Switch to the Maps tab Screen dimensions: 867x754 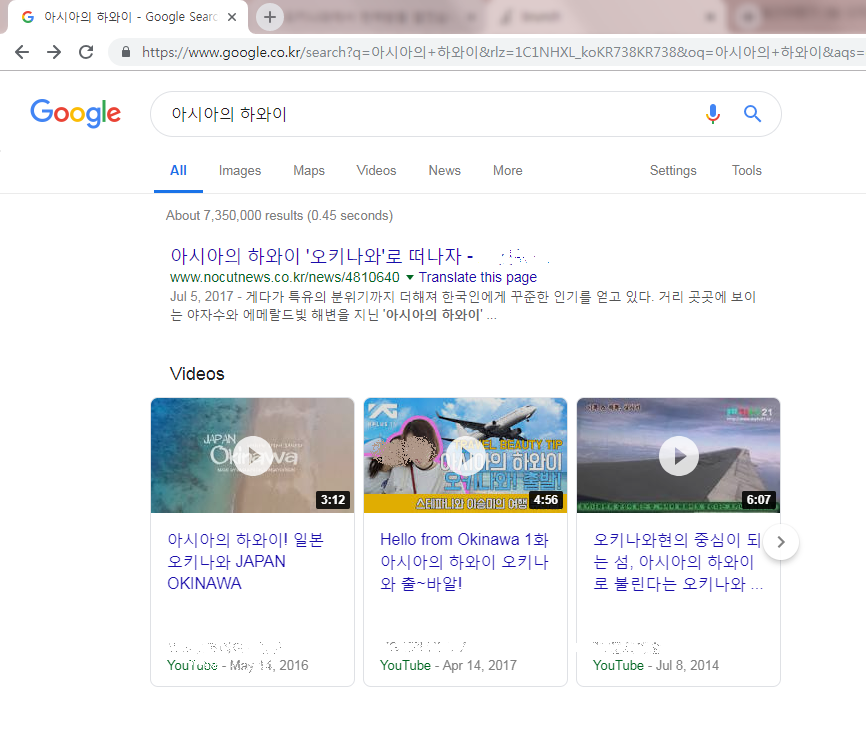[309, 170]
